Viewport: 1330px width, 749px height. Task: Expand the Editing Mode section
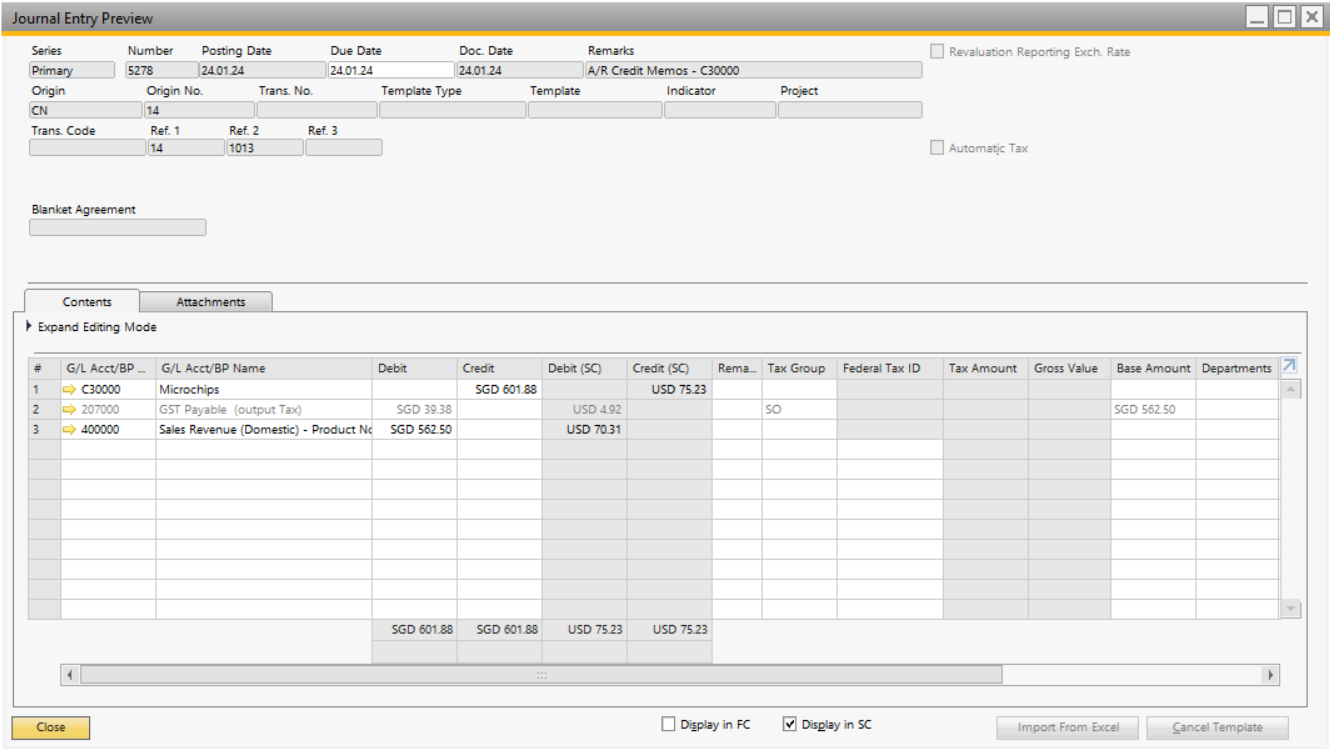click(x=91, y=327)
